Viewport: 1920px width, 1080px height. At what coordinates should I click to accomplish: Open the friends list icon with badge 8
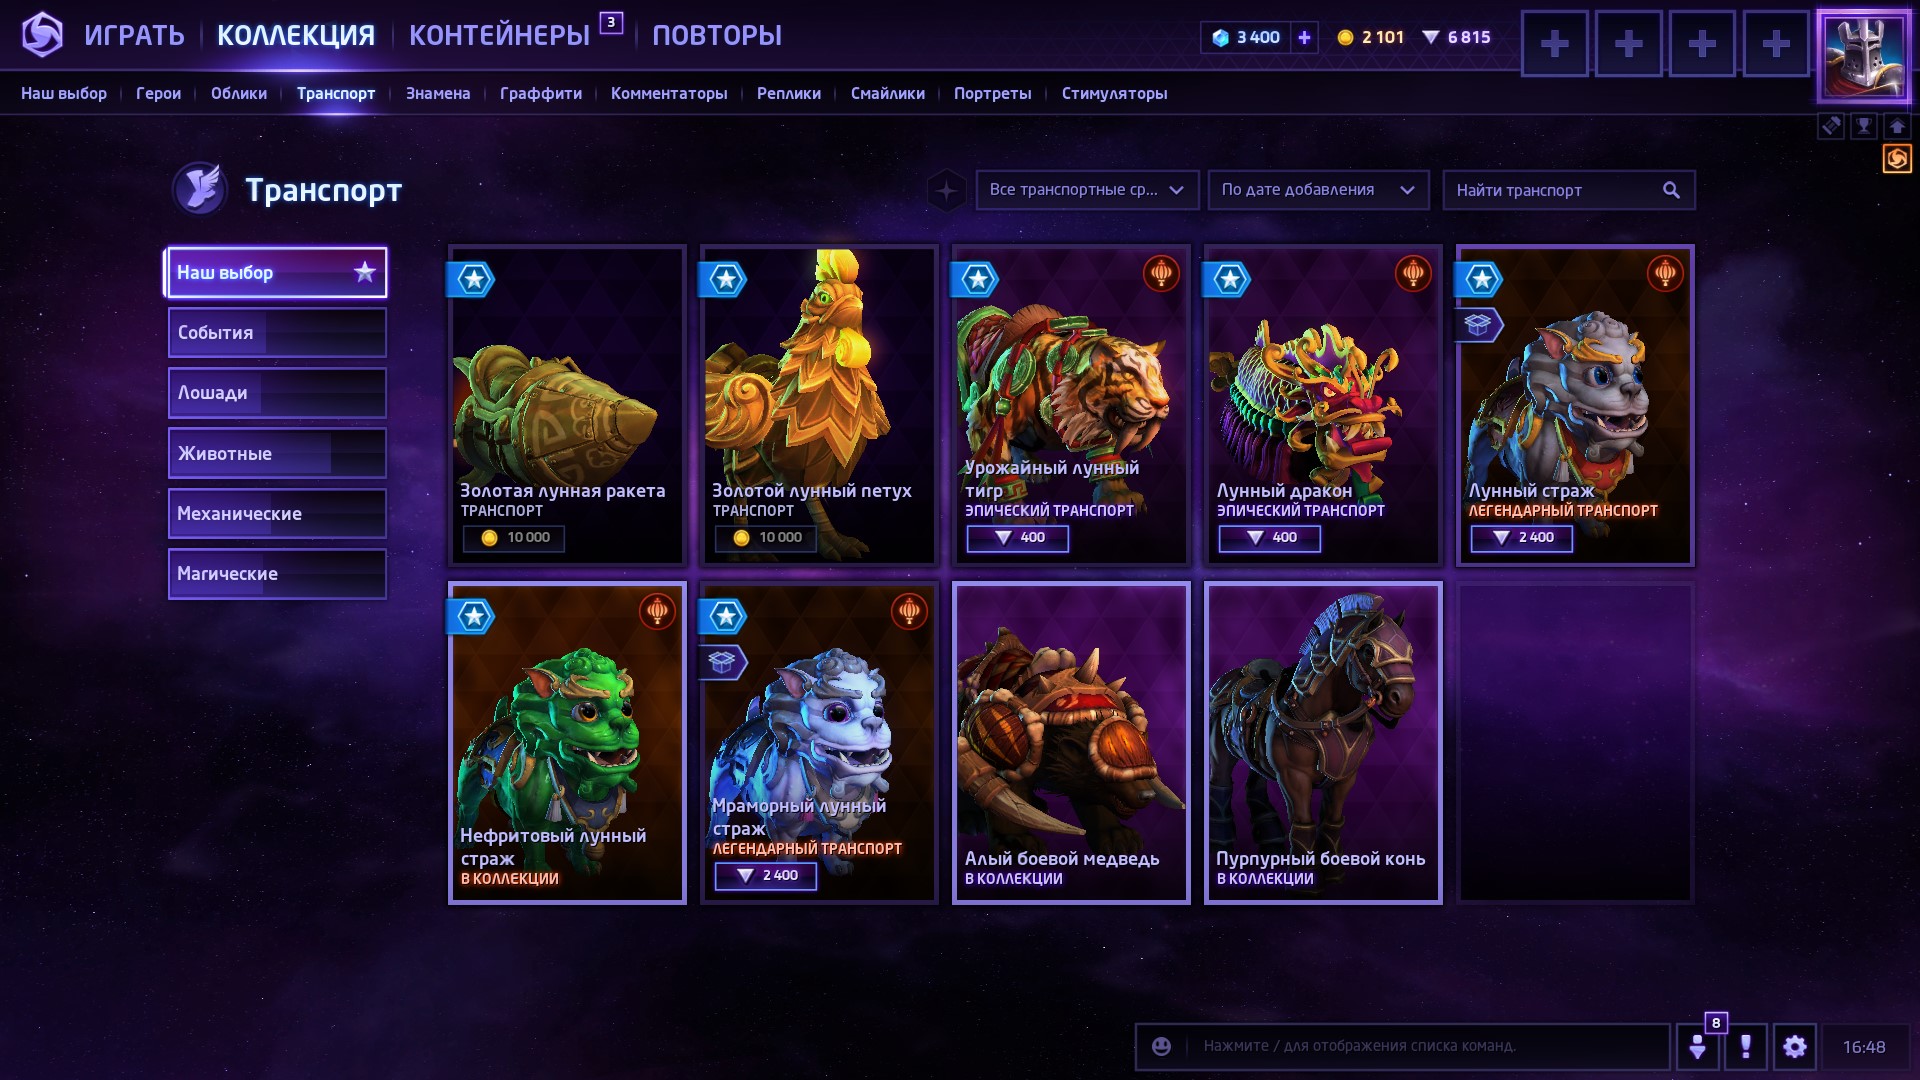(1697, 1047)
